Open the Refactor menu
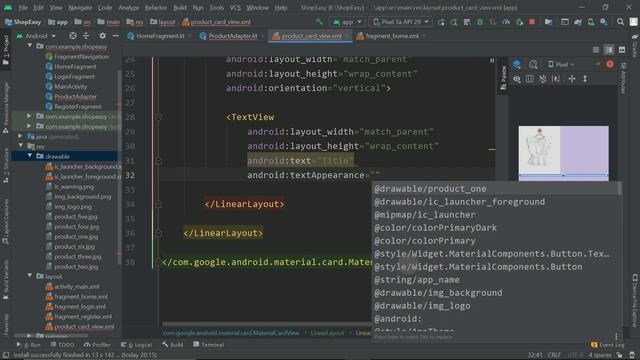The image size is (640, 360). pos(156,7)
